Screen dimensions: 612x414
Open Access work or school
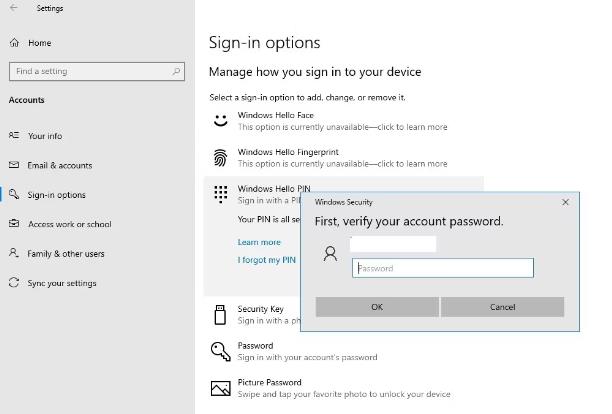click(69, 224)
